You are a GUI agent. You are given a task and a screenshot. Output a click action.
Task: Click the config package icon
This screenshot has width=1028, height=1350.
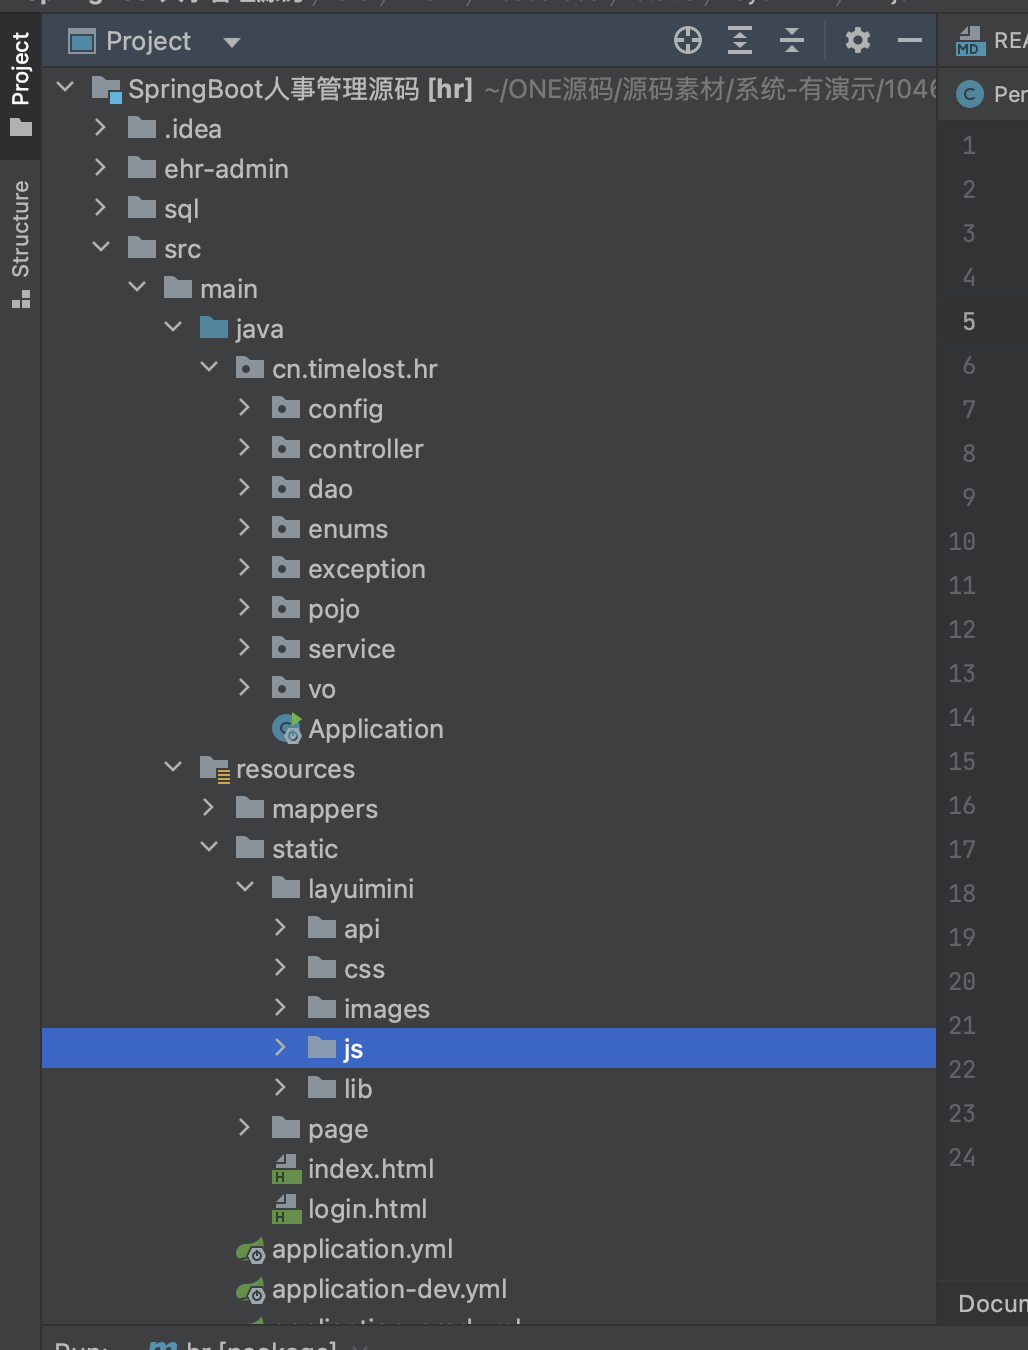point(286,408)
